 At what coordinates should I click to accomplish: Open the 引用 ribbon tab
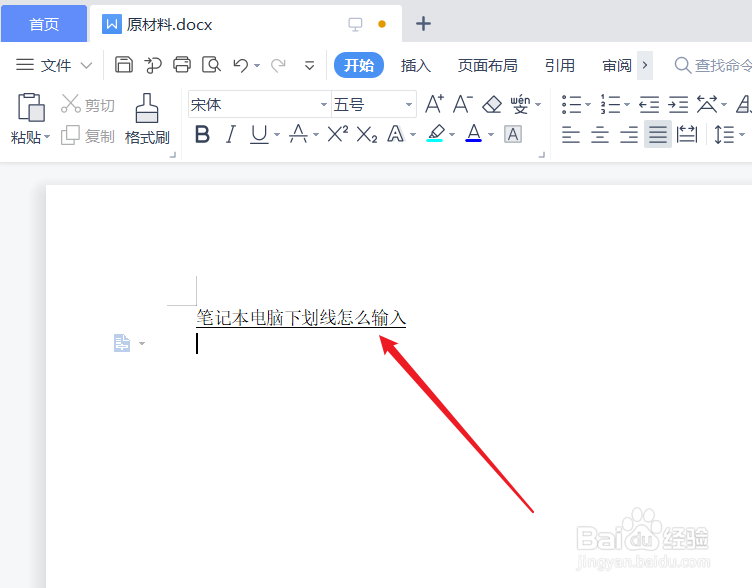pos(560,65)
